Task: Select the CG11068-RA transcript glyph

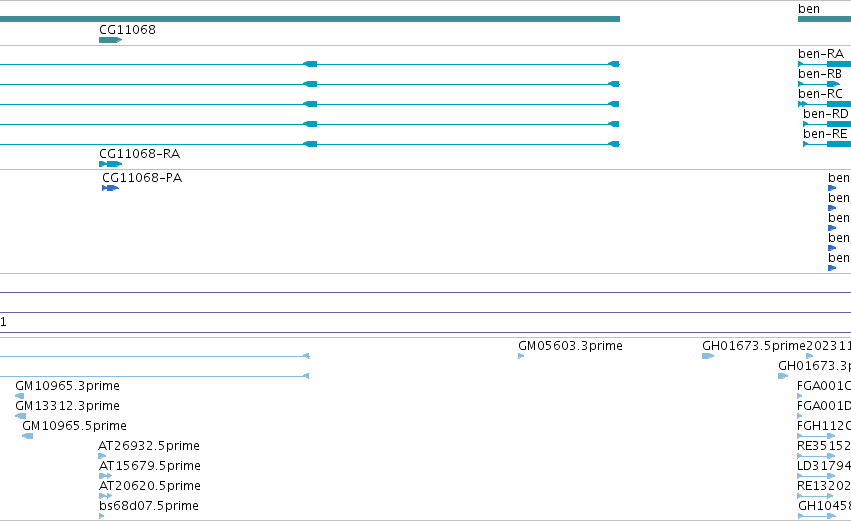Action: coord(111,164)
